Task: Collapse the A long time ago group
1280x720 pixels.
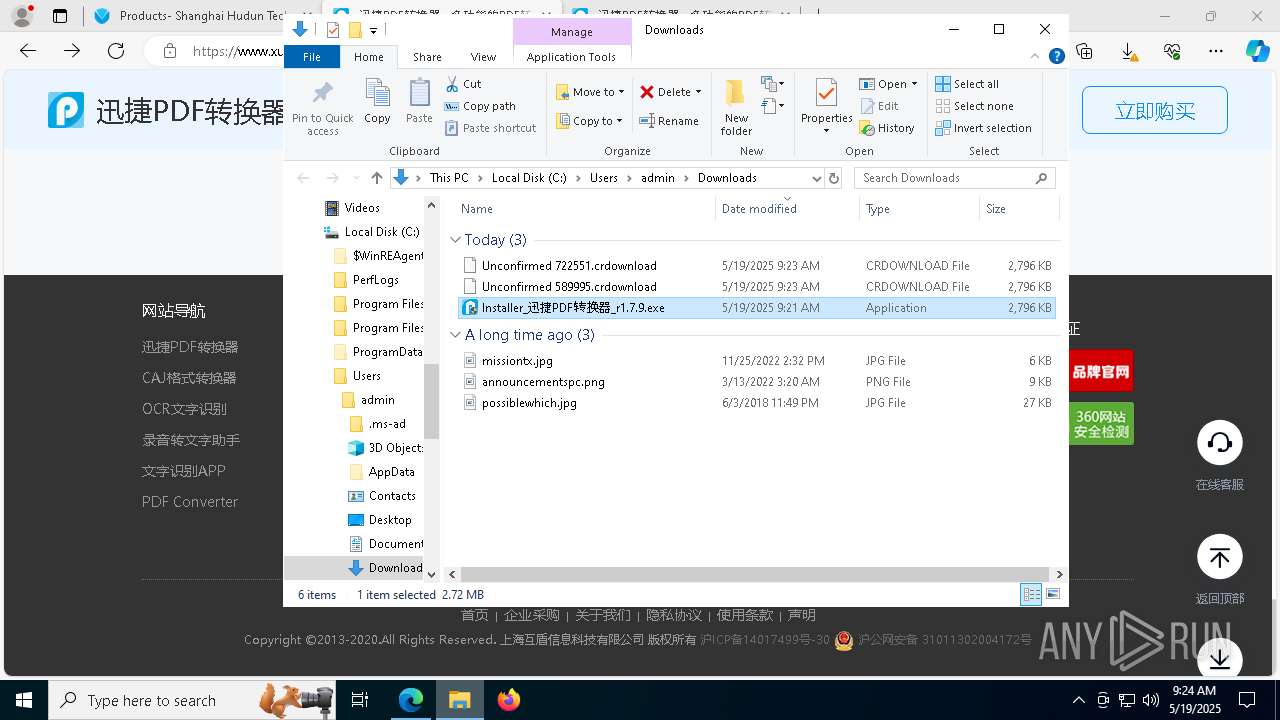Action: [455, 335]
